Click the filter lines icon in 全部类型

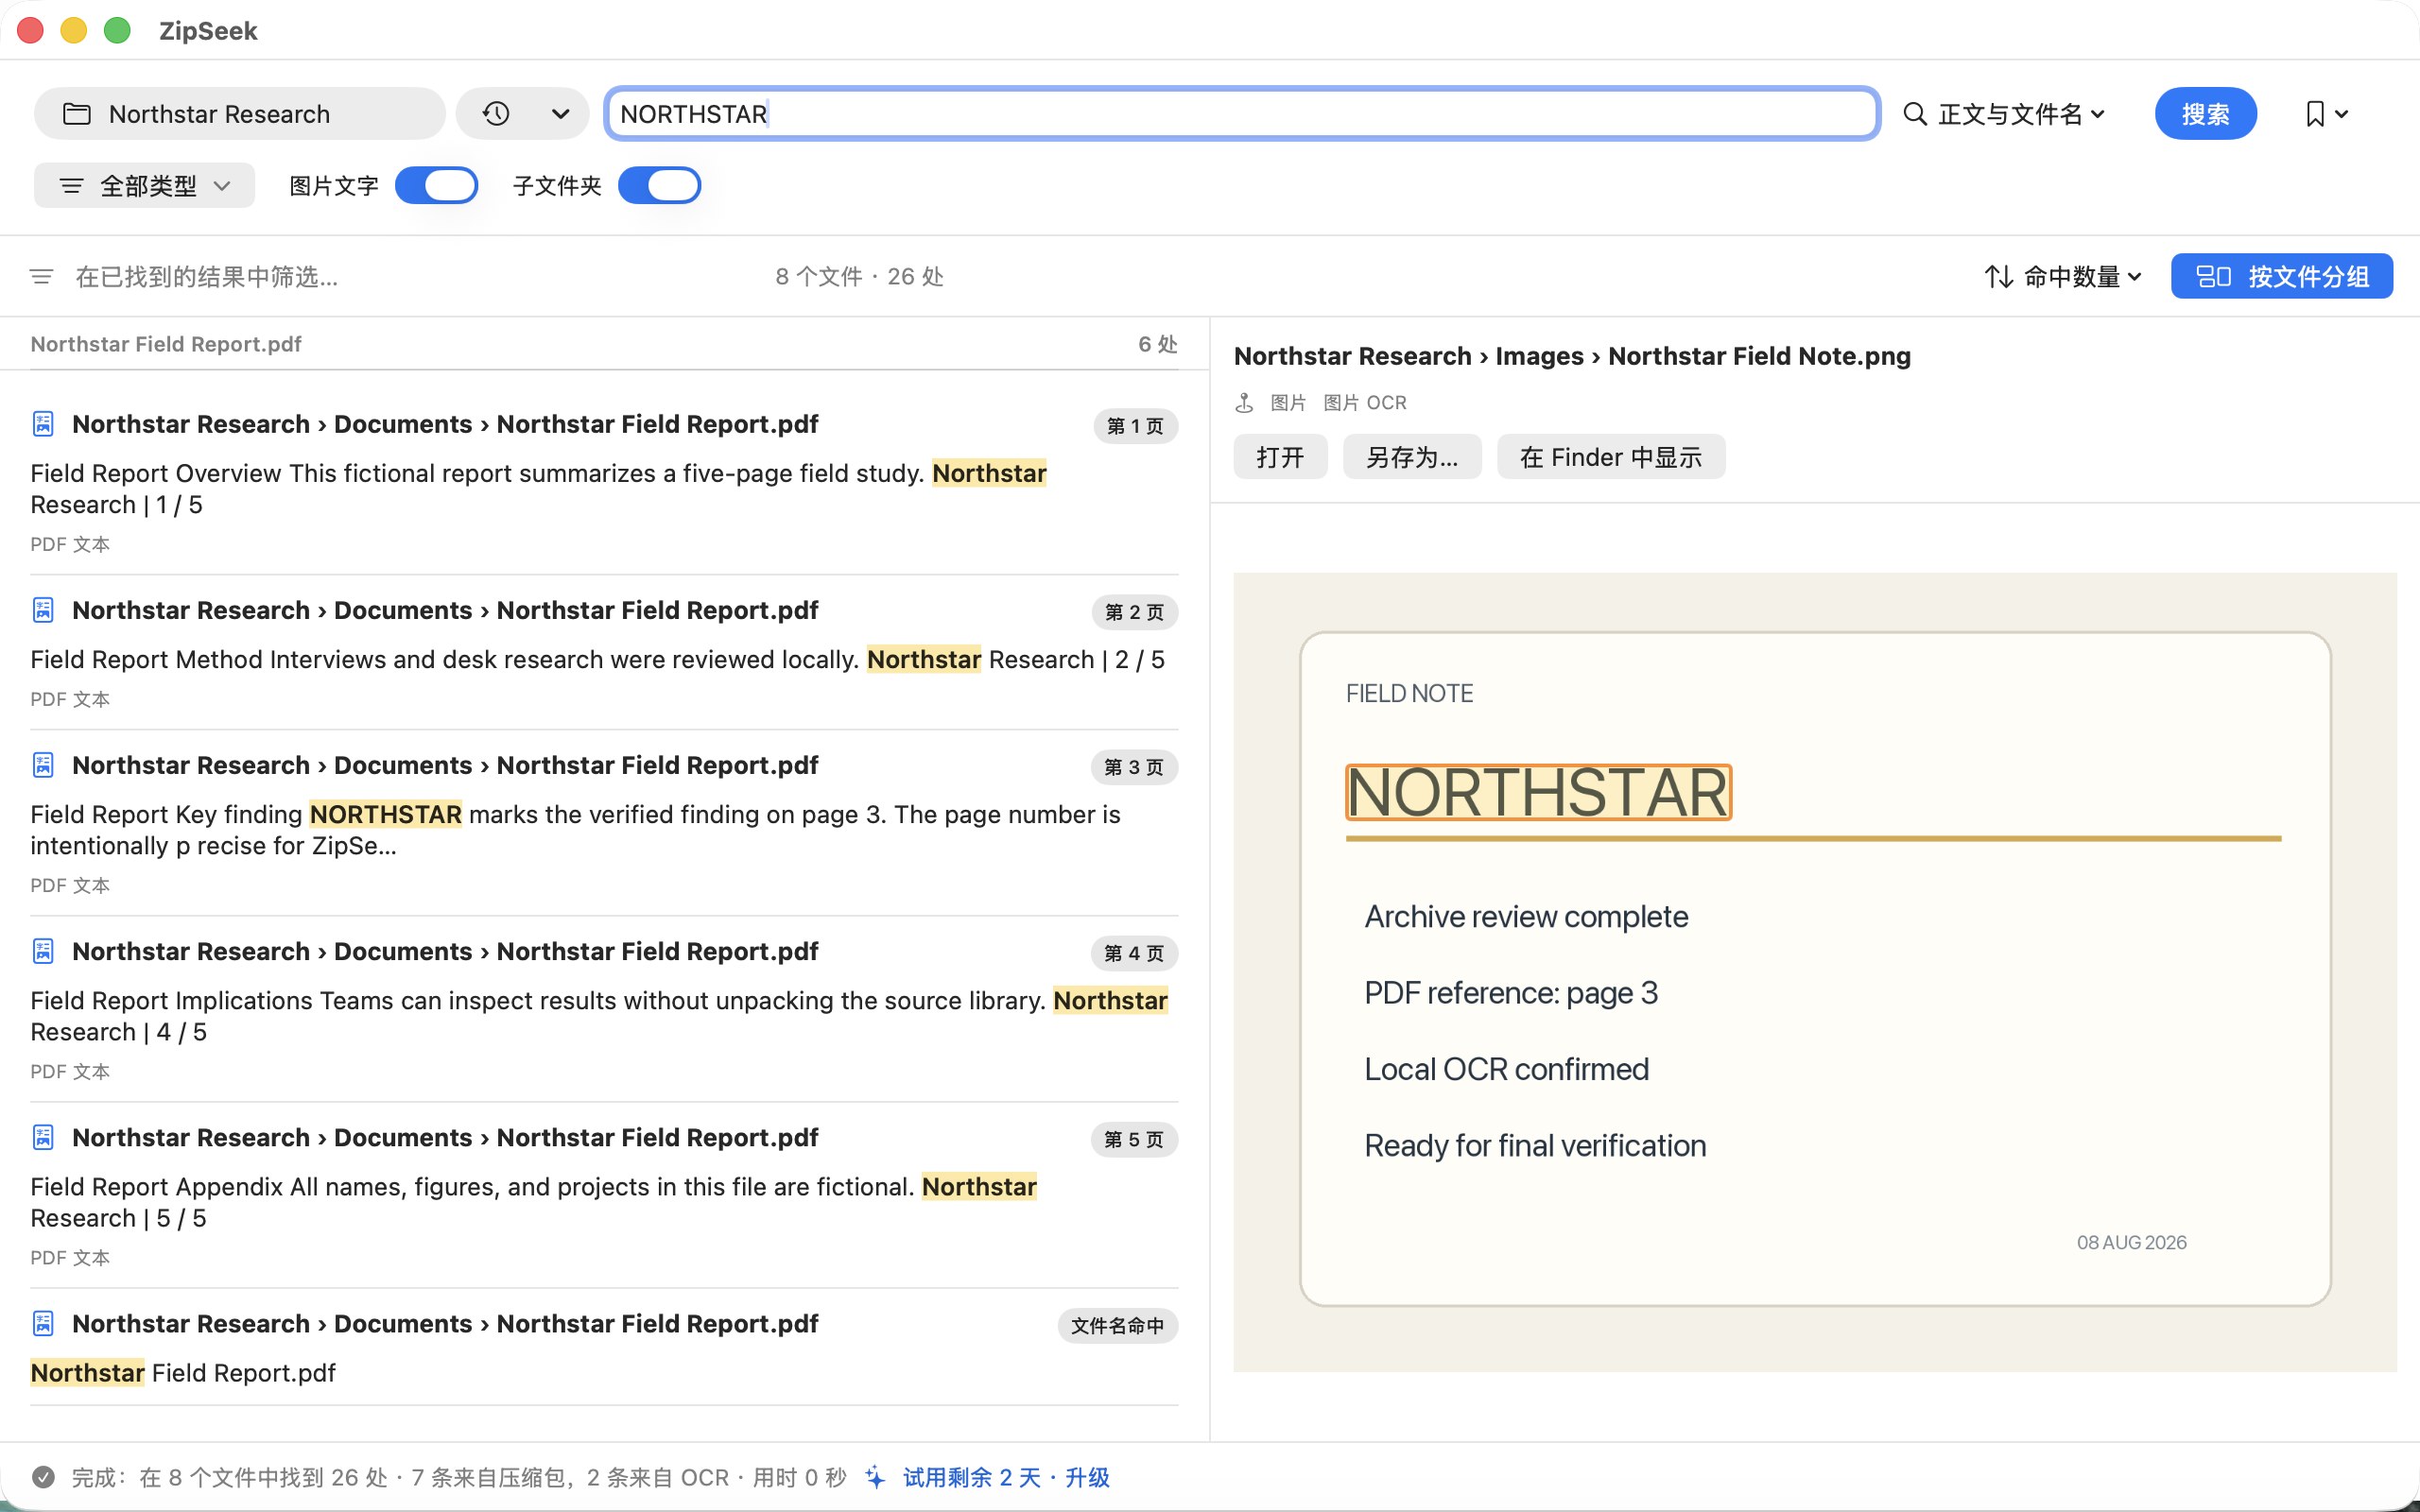tap(71, 186)
